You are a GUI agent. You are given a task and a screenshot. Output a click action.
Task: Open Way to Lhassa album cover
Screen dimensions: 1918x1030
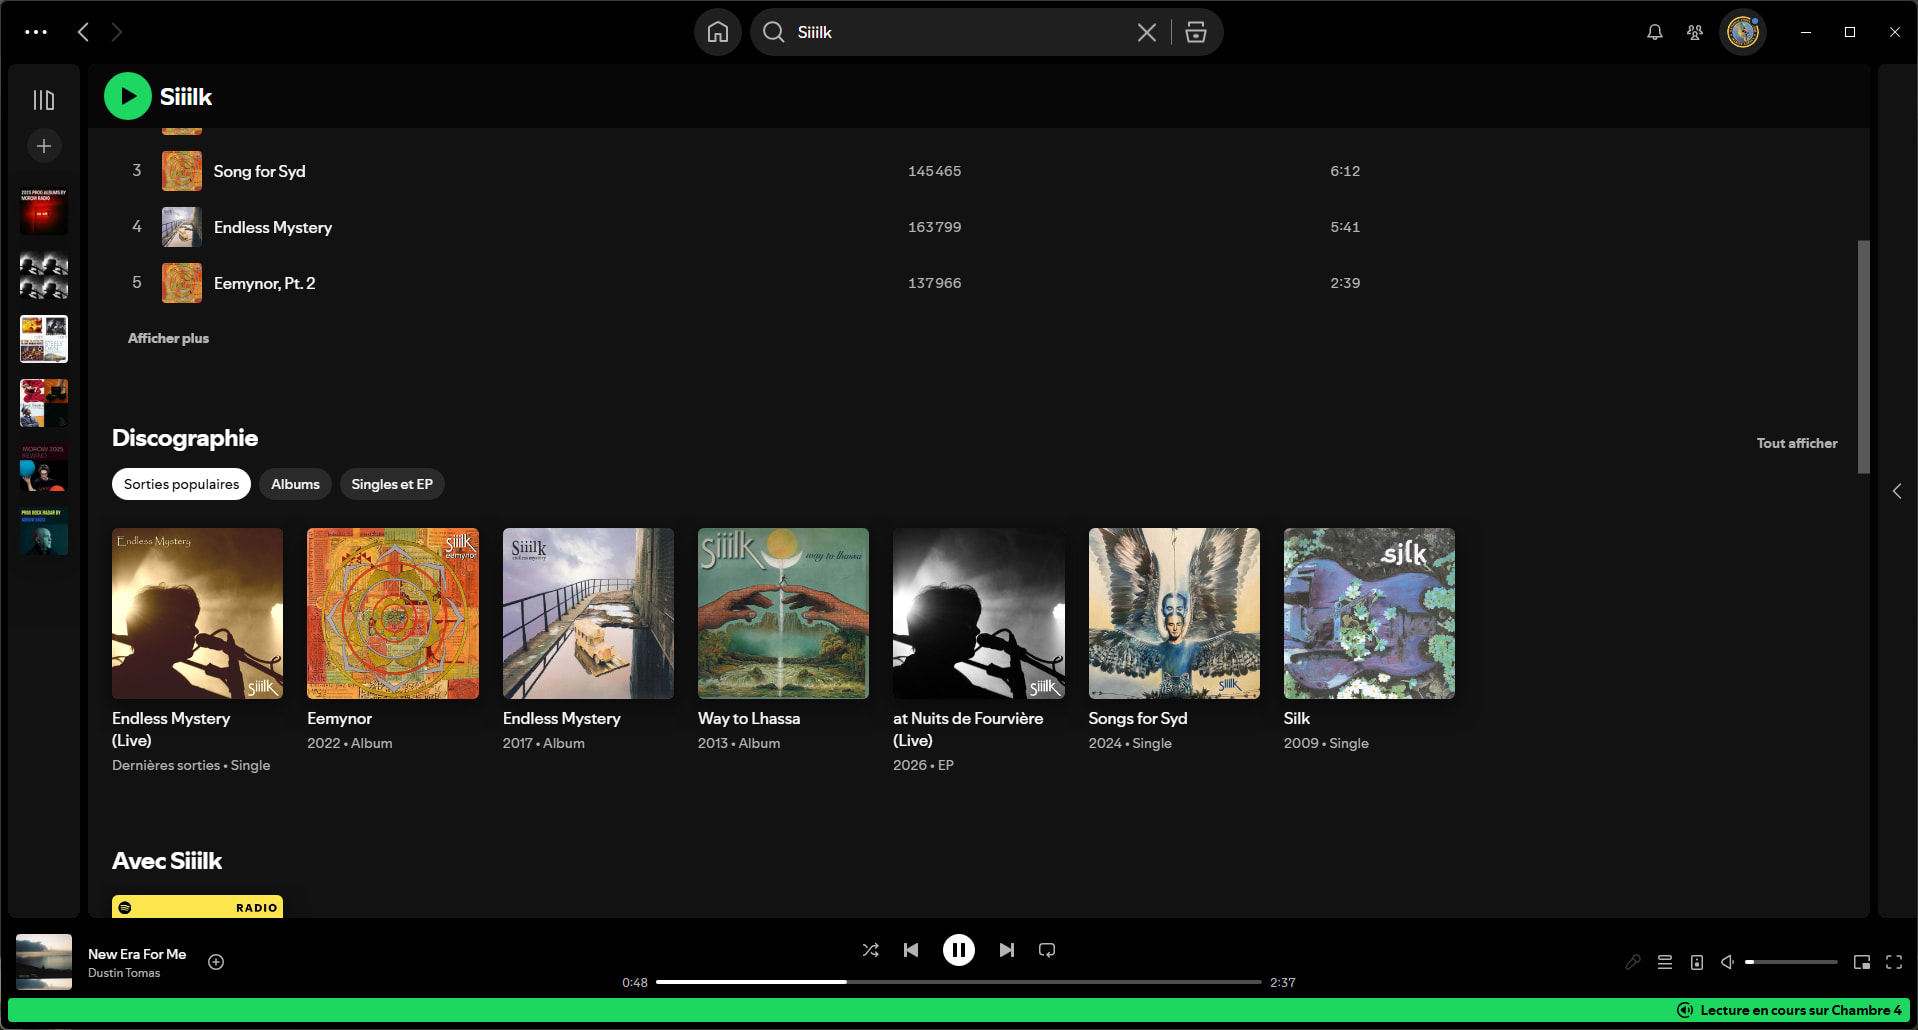coord(783,613)
